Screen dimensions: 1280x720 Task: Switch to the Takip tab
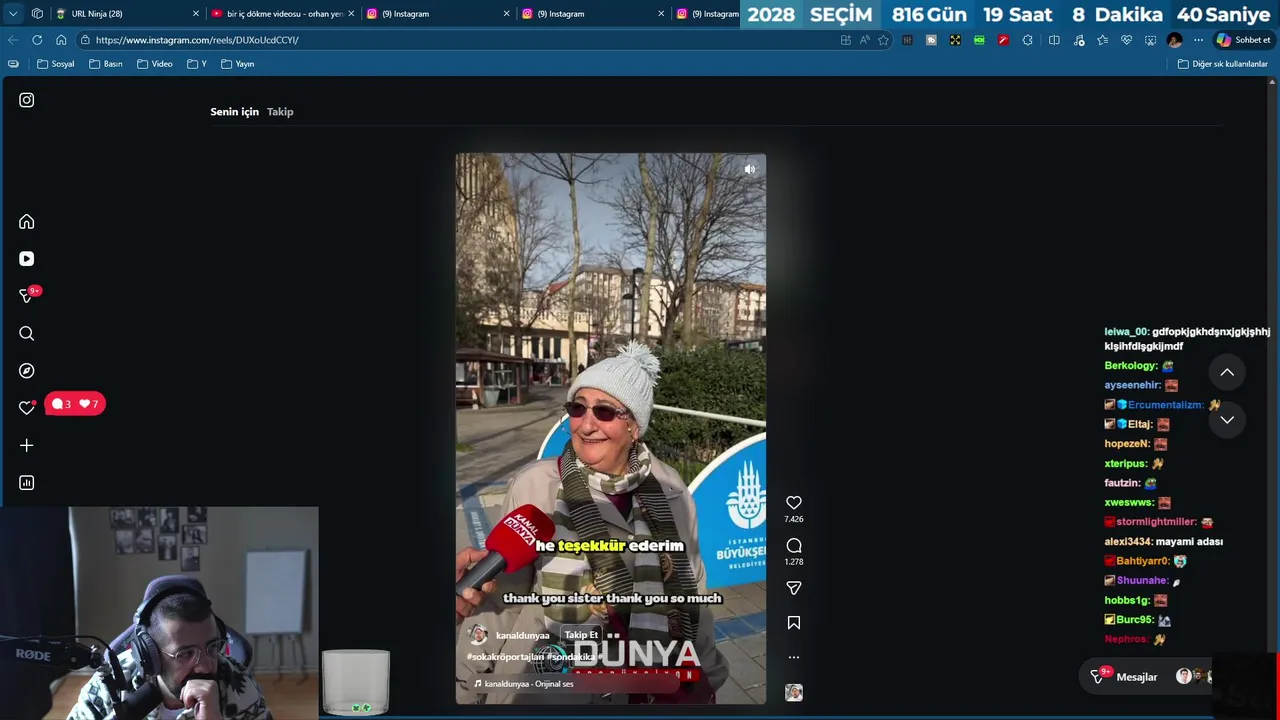coord(280,112)
